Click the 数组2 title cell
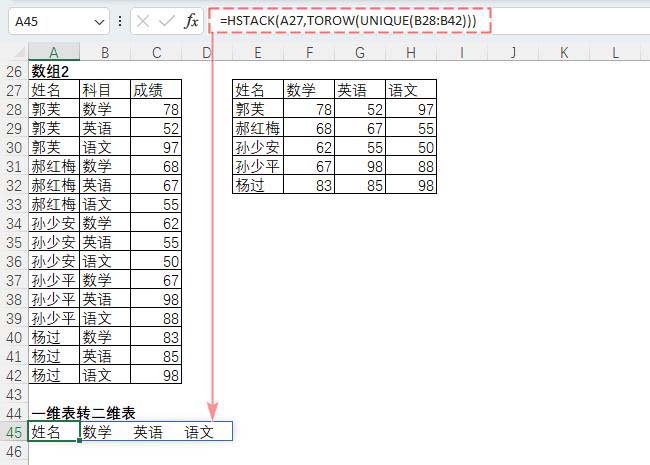Image resolution: width=650 pixels, height=465 pixels. pyautogui.click(x=54, y=71)
